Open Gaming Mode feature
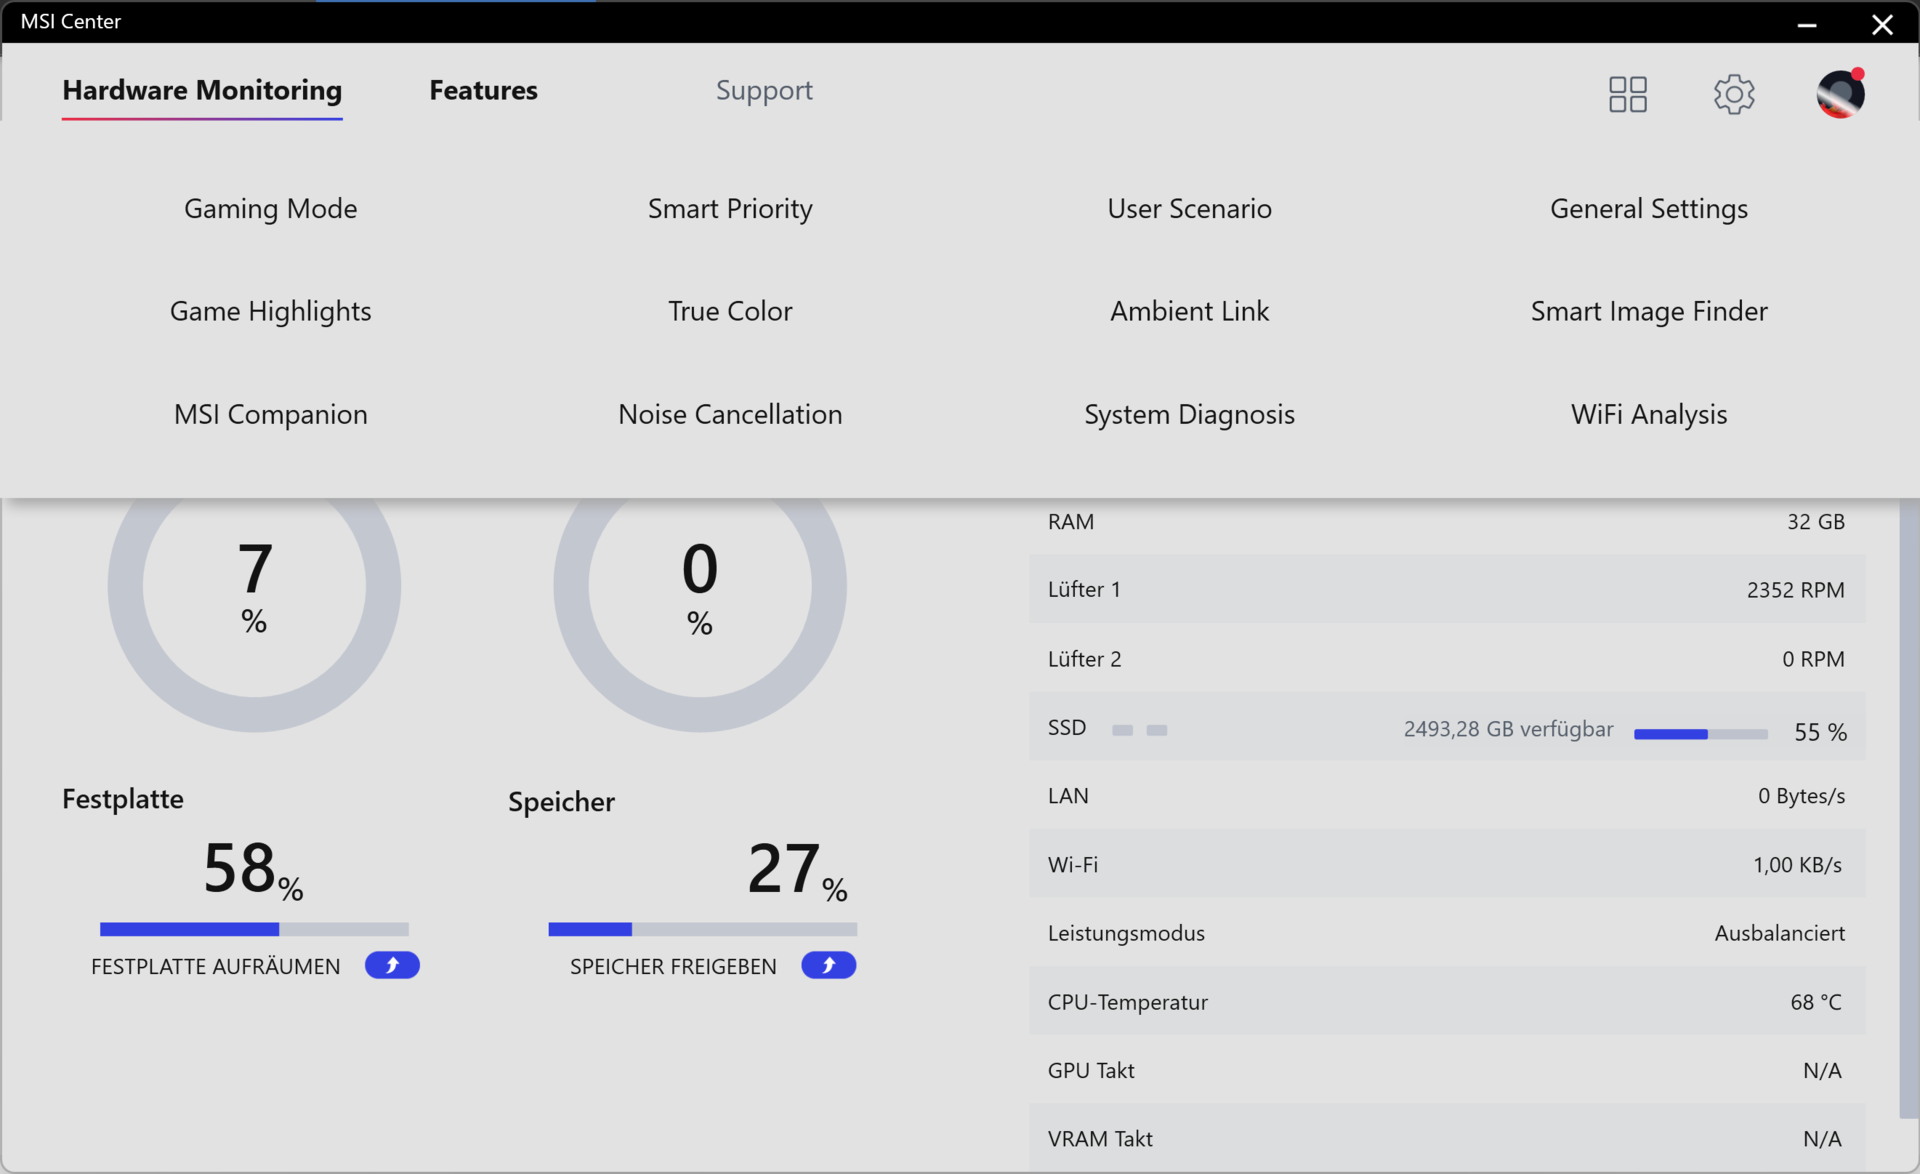This screenshot has height=1174, width=1920. (x=270, y=208)
